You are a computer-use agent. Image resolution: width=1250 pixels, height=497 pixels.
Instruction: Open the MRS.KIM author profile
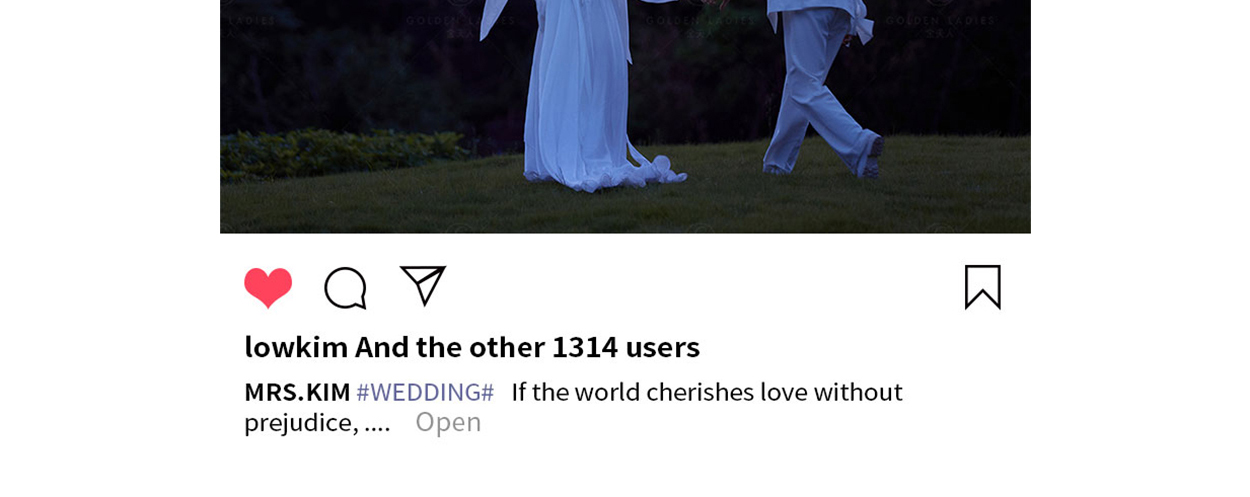[x=297, y=391]
